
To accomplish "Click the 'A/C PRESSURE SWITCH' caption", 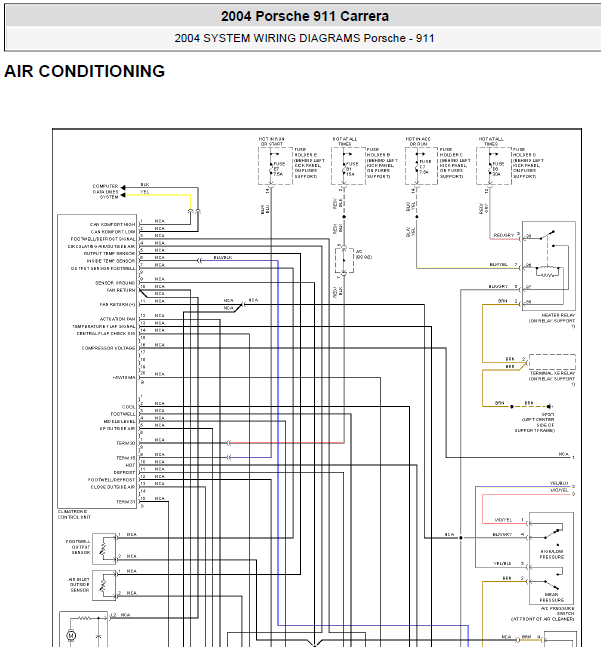I will 557,611.
